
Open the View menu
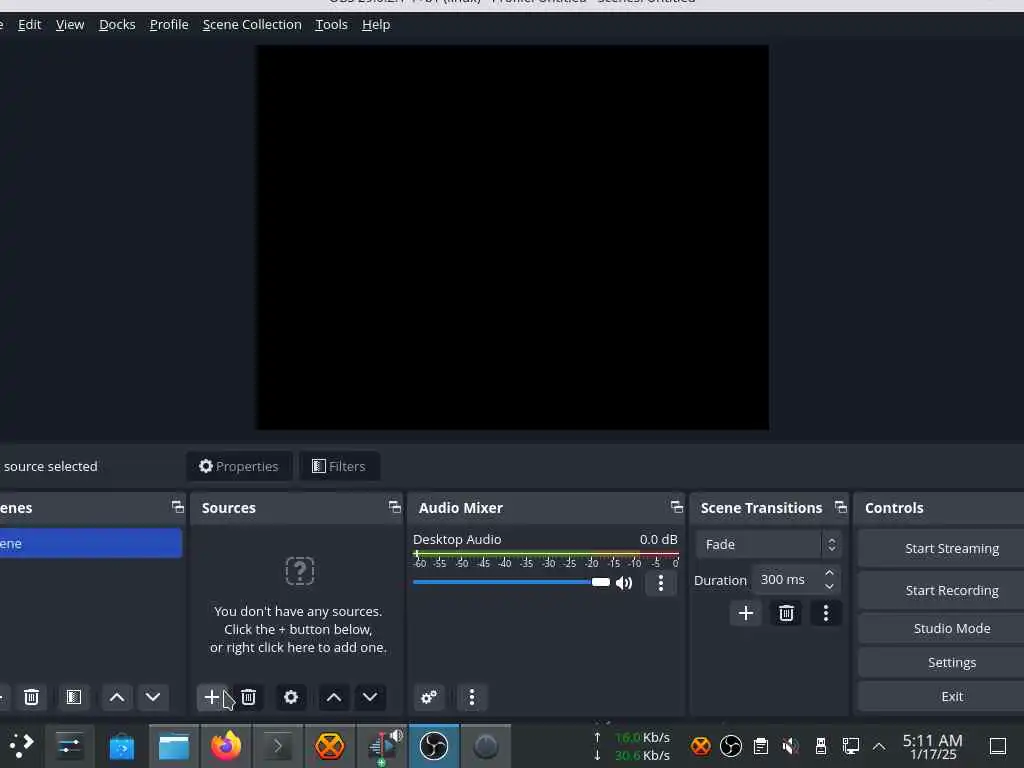tap(70, 24)
